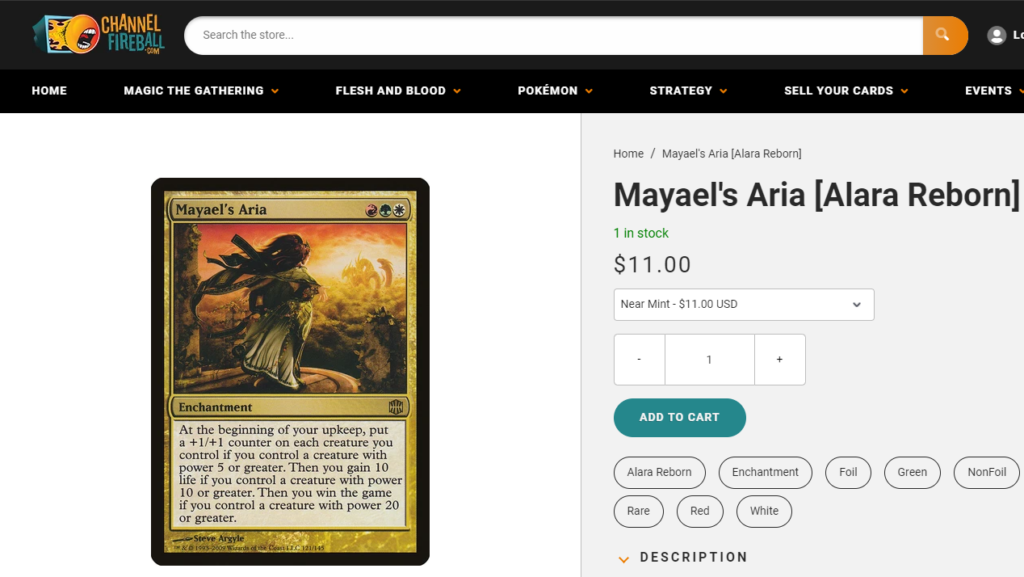Expand the Description section chevron

point(624,559)
